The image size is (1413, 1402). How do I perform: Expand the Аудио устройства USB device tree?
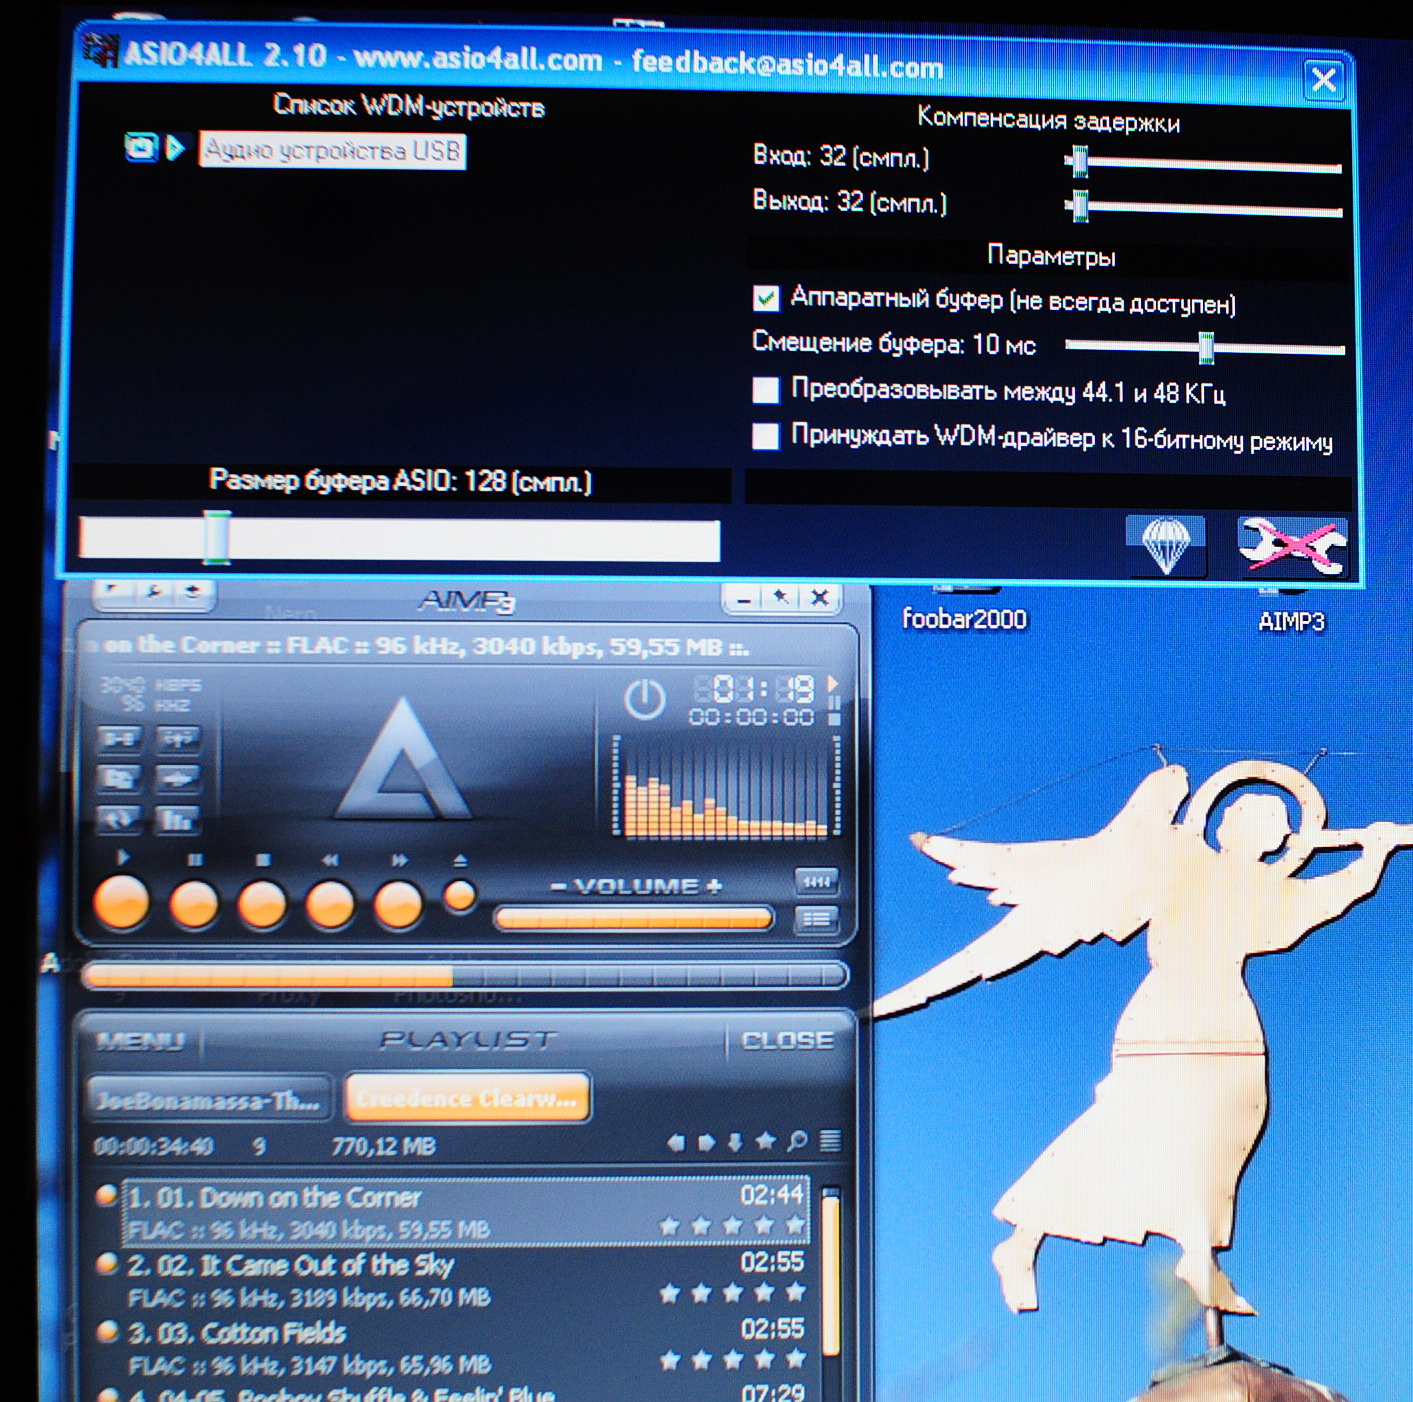point(176,149)
